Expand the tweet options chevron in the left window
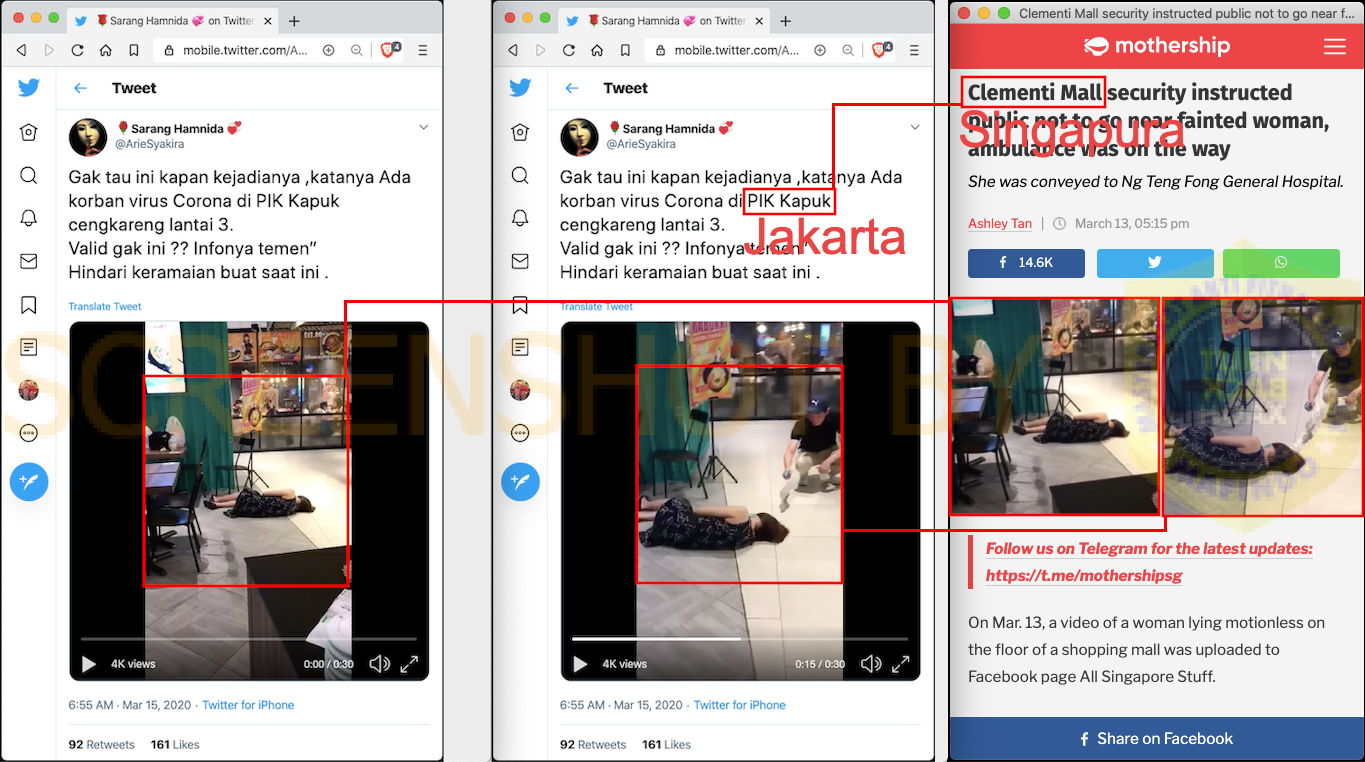This screenshot has width=1365, height=762. coord(423,127)
